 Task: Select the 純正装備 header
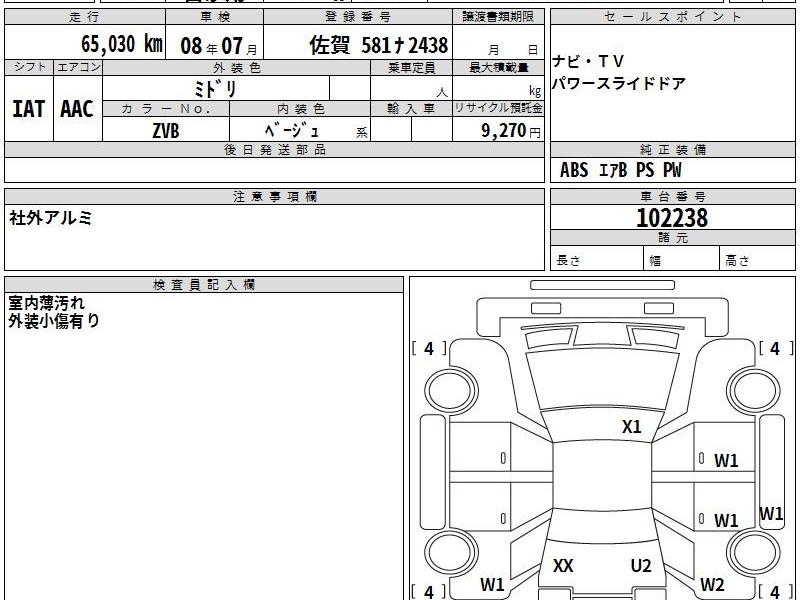click(673, 149)
